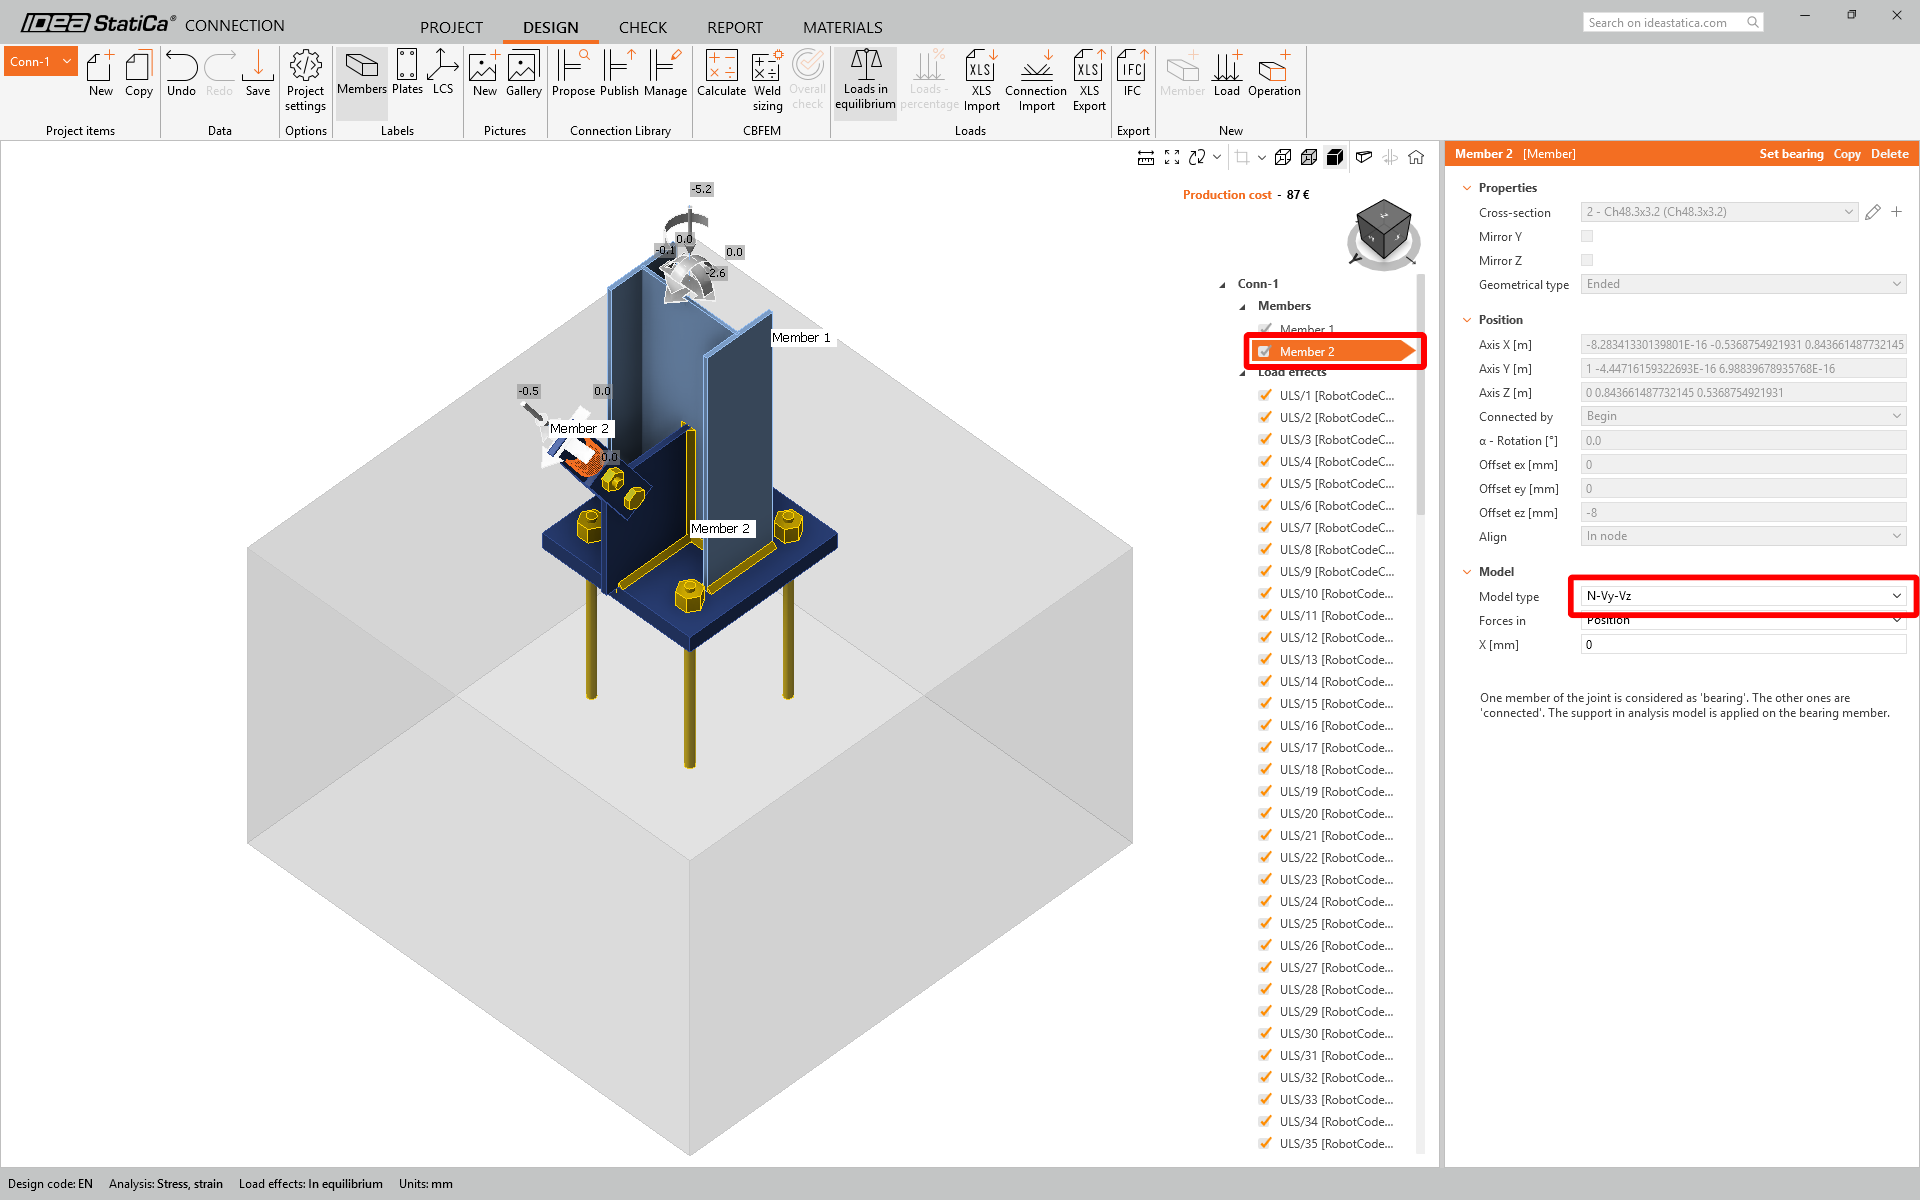Image resolution: width=1920 pixels, height=1200 pixels.
Task: Click the Set bearing link
Action: [1791, 154]
